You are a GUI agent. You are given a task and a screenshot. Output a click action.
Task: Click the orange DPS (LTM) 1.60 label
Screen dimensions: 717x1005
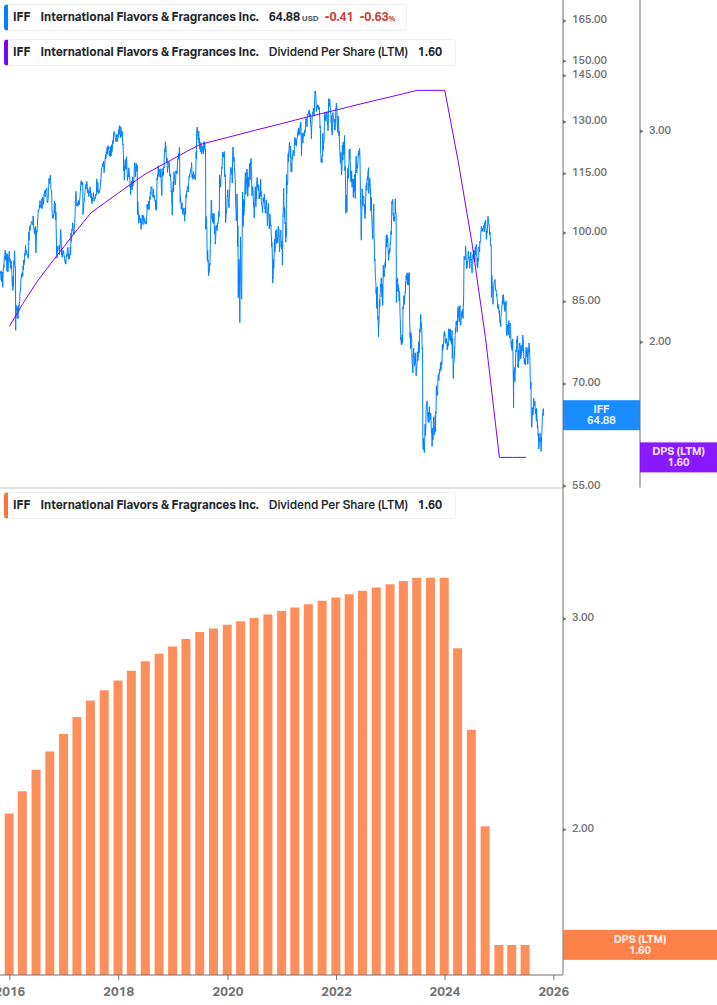point(639,945)
